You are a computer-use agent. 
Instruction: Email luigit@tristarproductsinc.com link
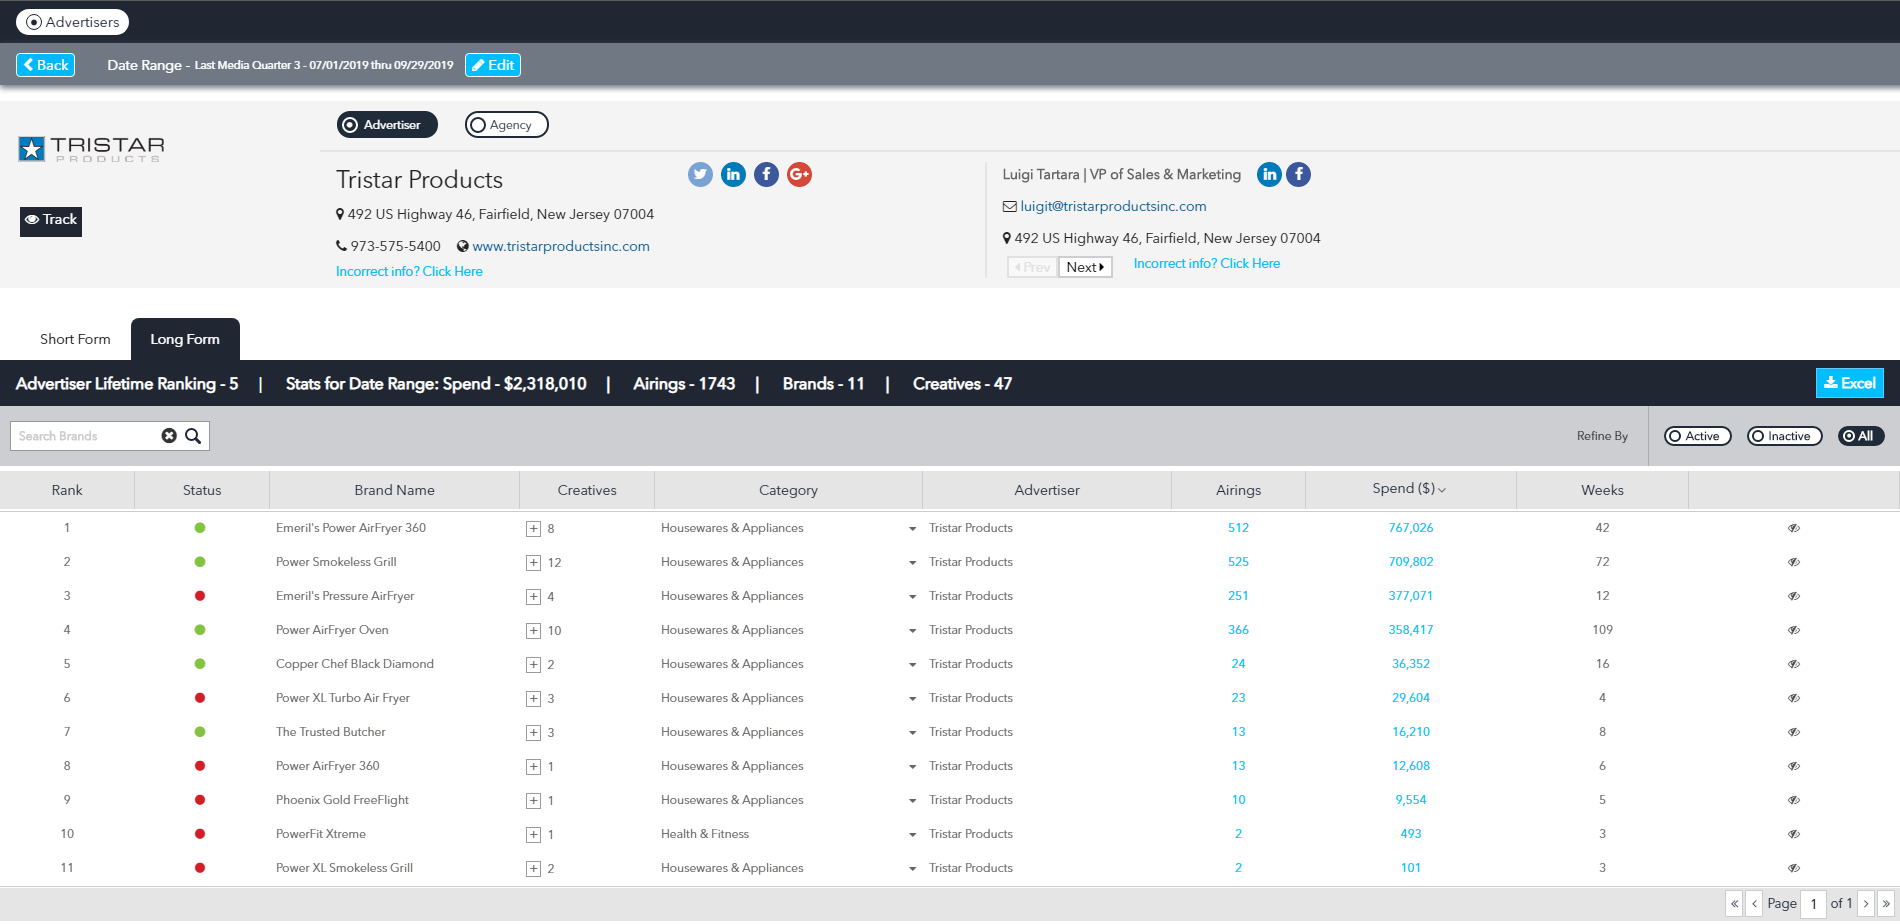(1113, 206)
